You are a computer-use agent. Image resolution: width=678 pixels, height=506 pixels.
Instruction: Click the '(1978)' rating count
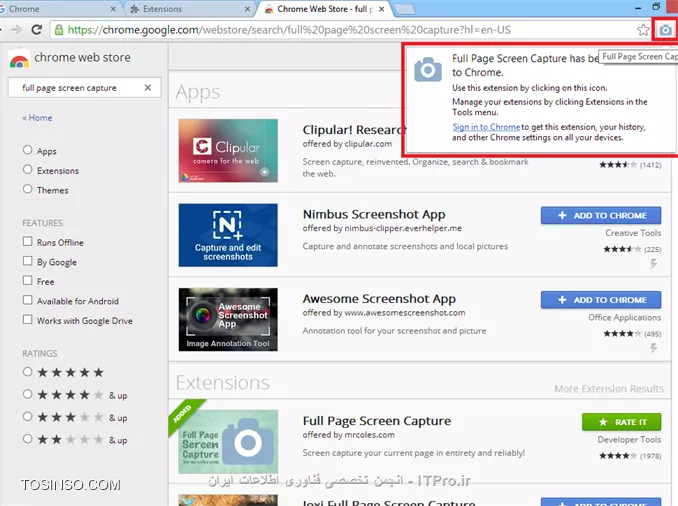click(x=651, y=456)
